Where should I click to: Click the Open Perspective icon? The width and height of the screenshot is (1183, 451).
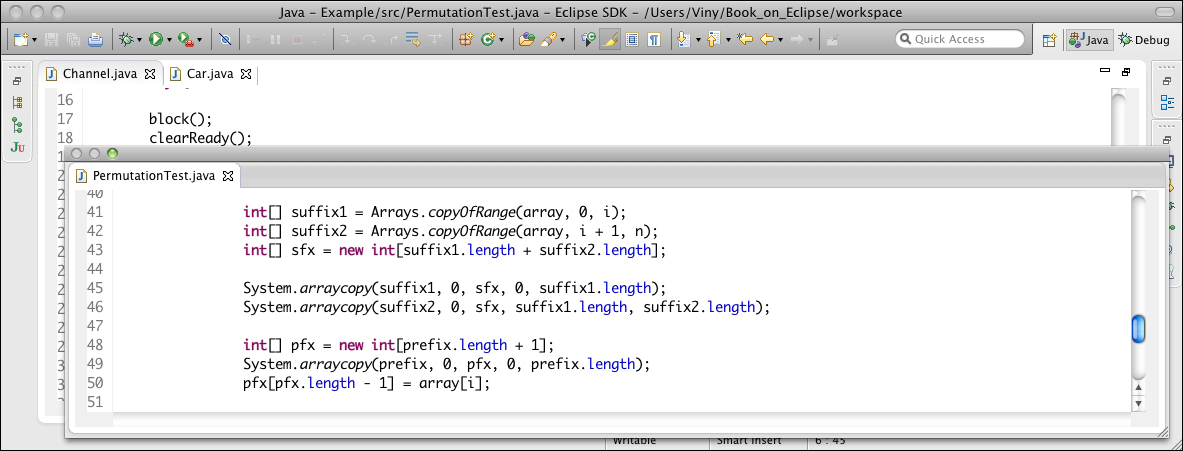1049,40
